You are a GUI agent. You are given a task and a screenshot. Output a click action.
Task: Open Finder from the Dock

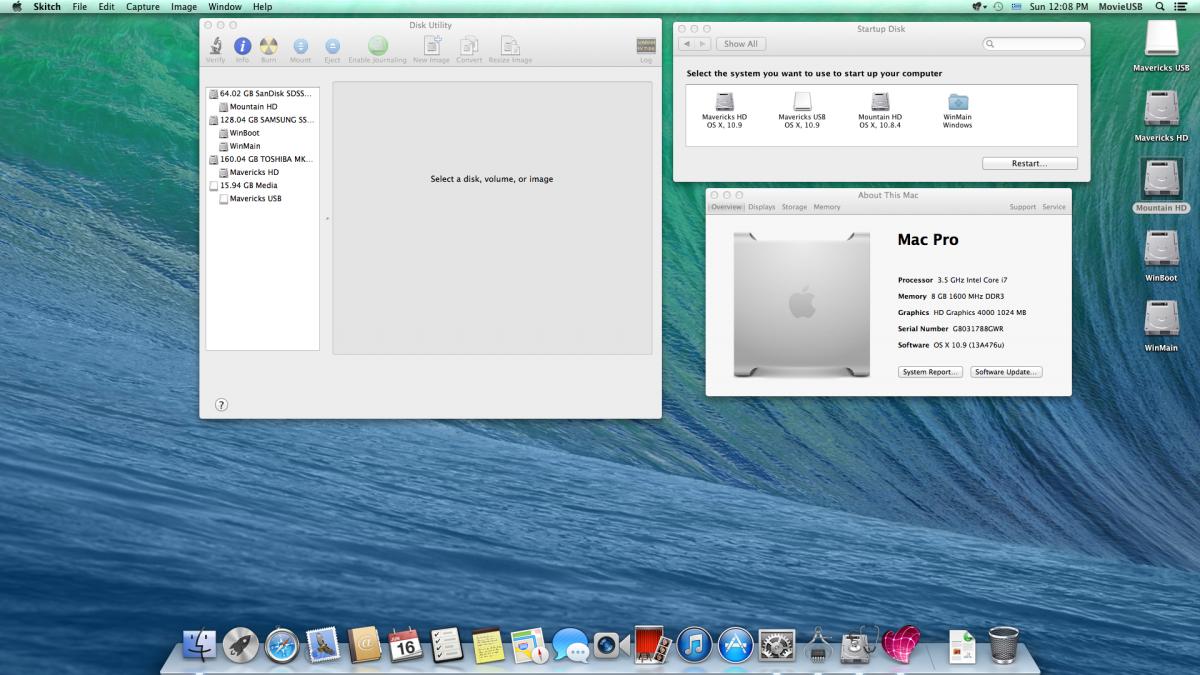[201, 645]
